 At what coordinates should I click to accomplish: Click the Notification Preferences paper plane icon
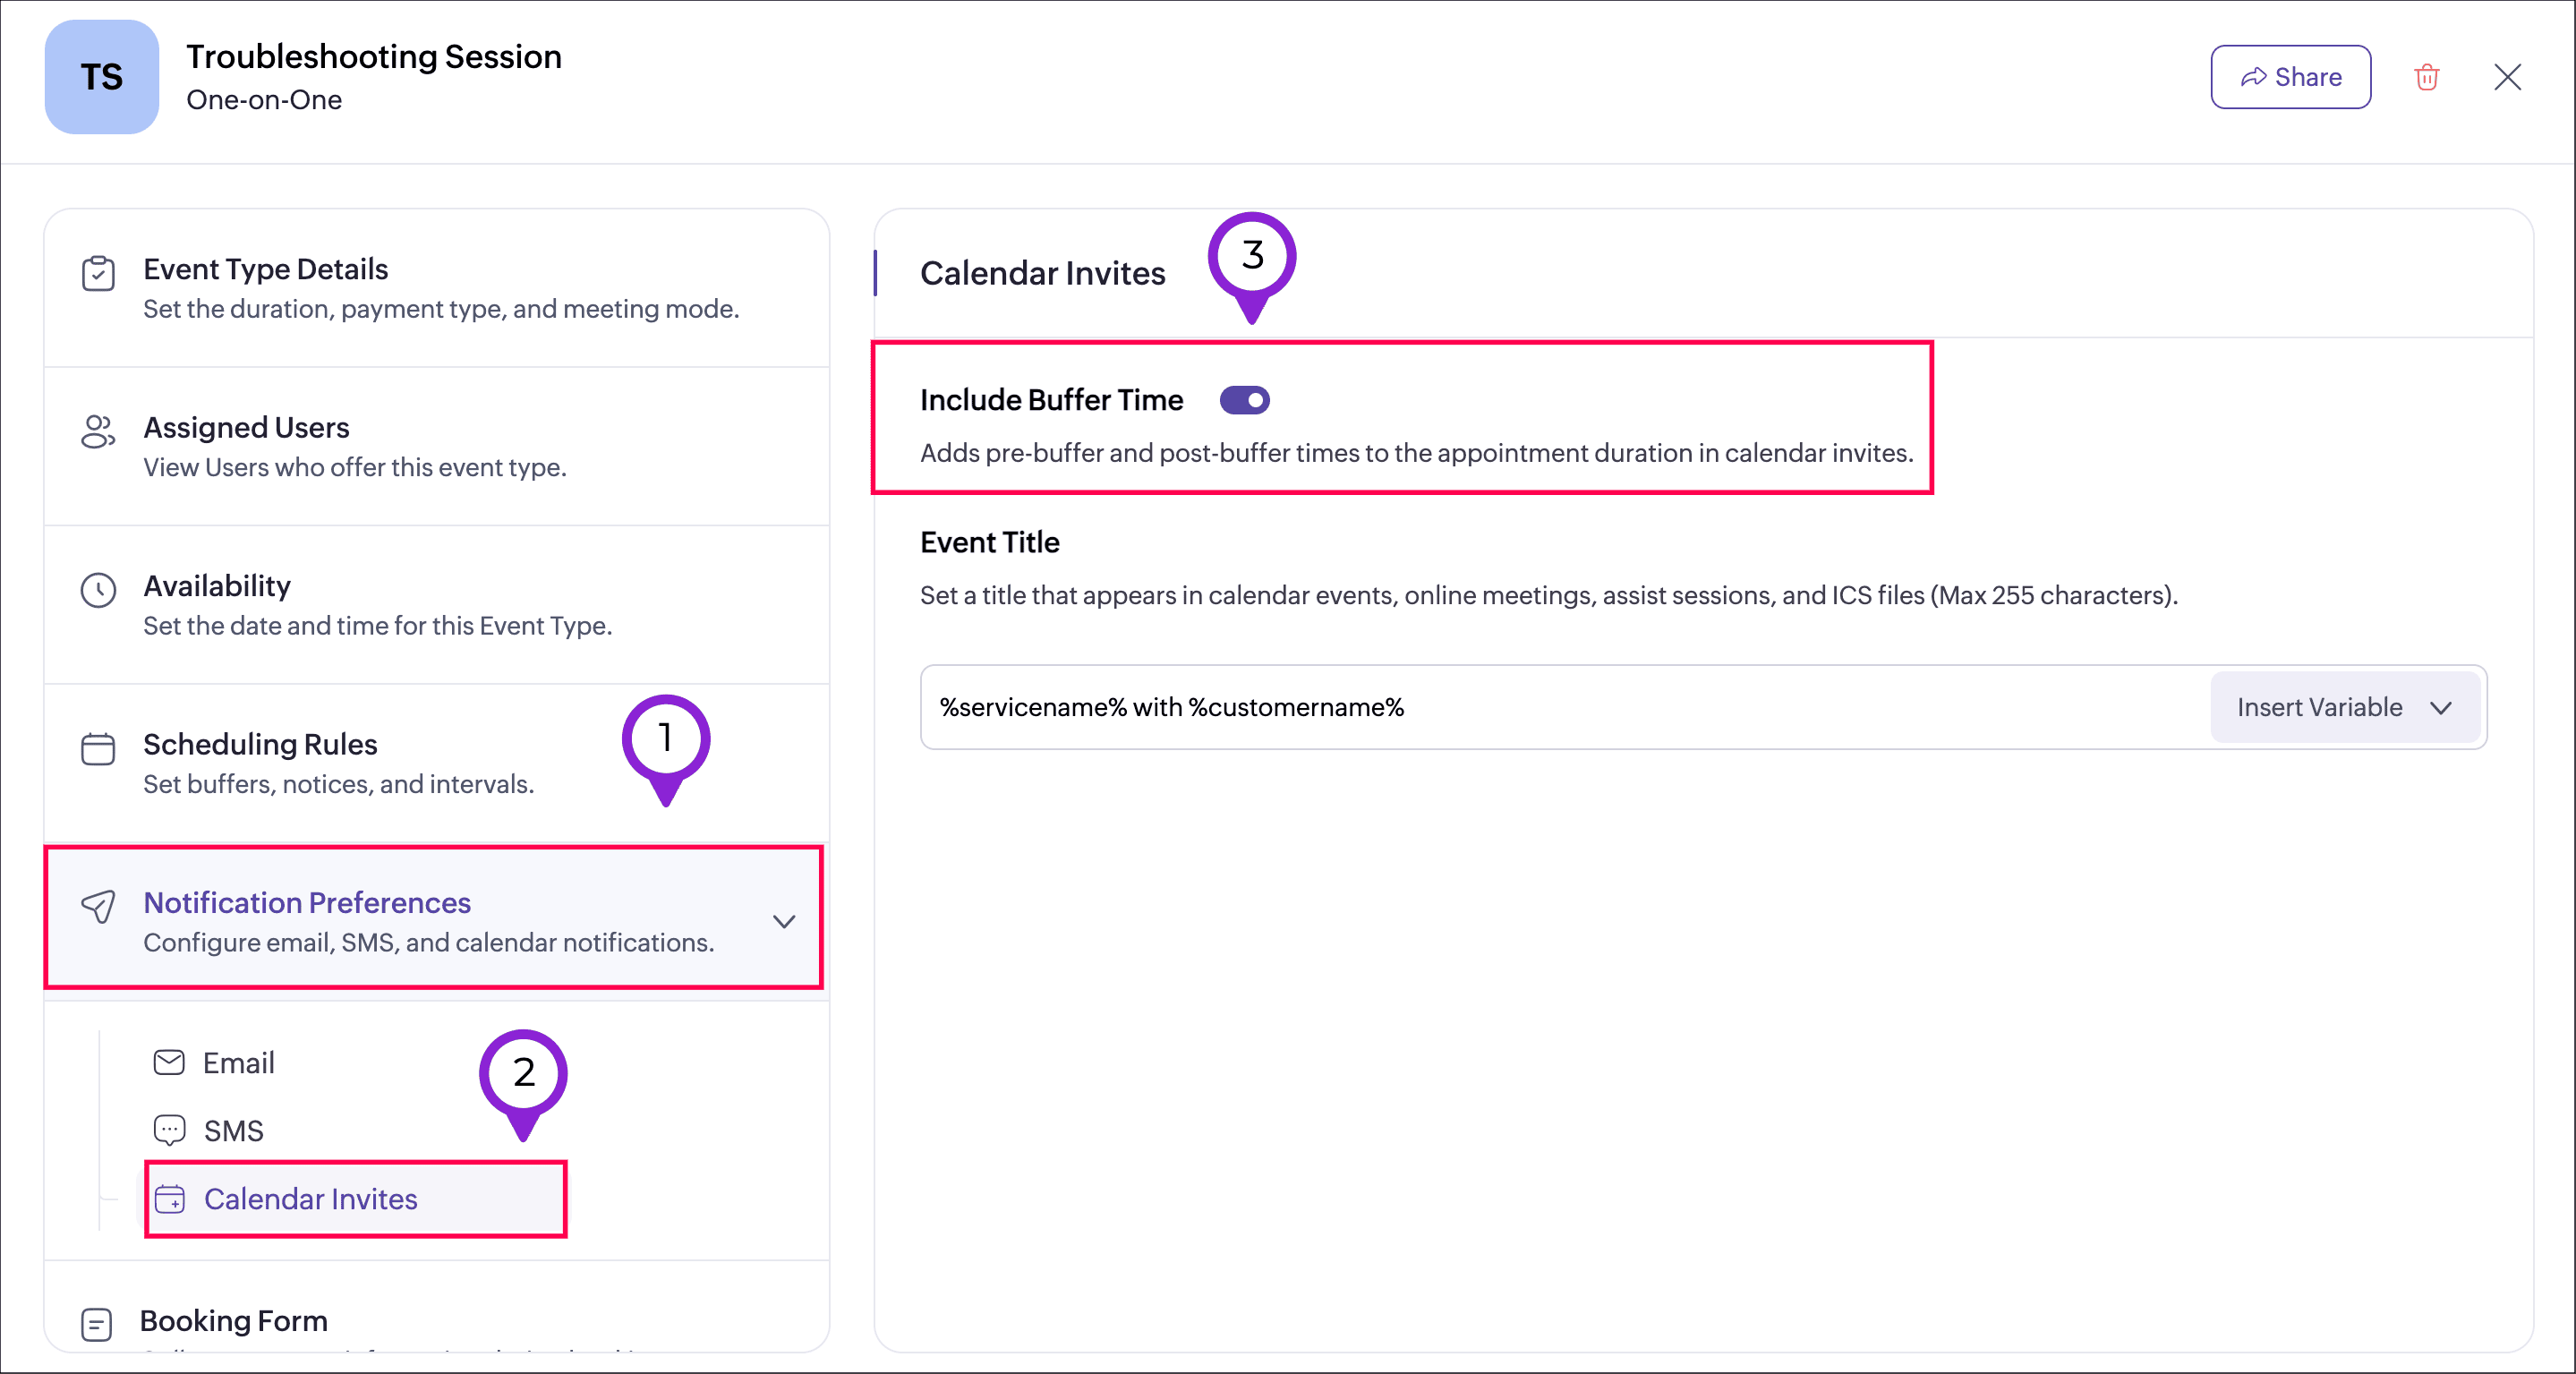coord(98,906)
